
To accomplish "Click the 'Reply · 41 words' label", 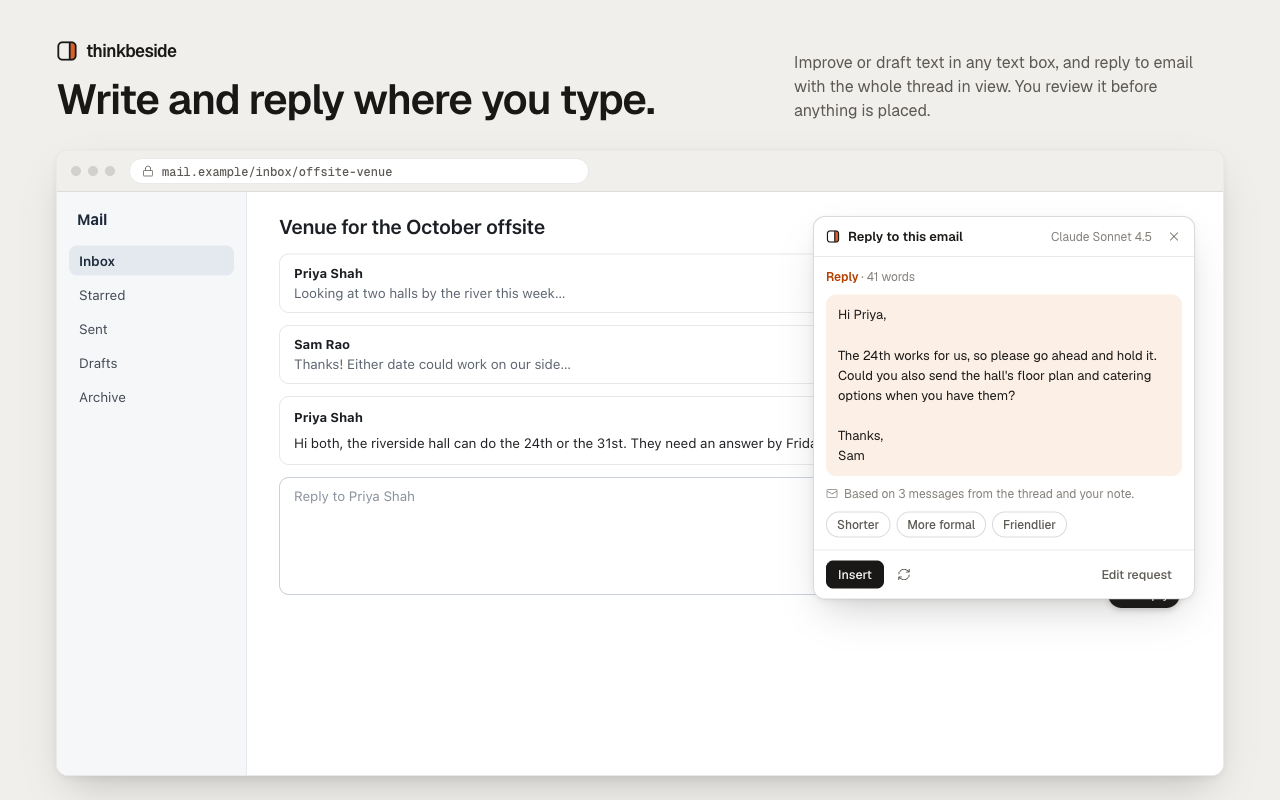I will tap(870, 277).
